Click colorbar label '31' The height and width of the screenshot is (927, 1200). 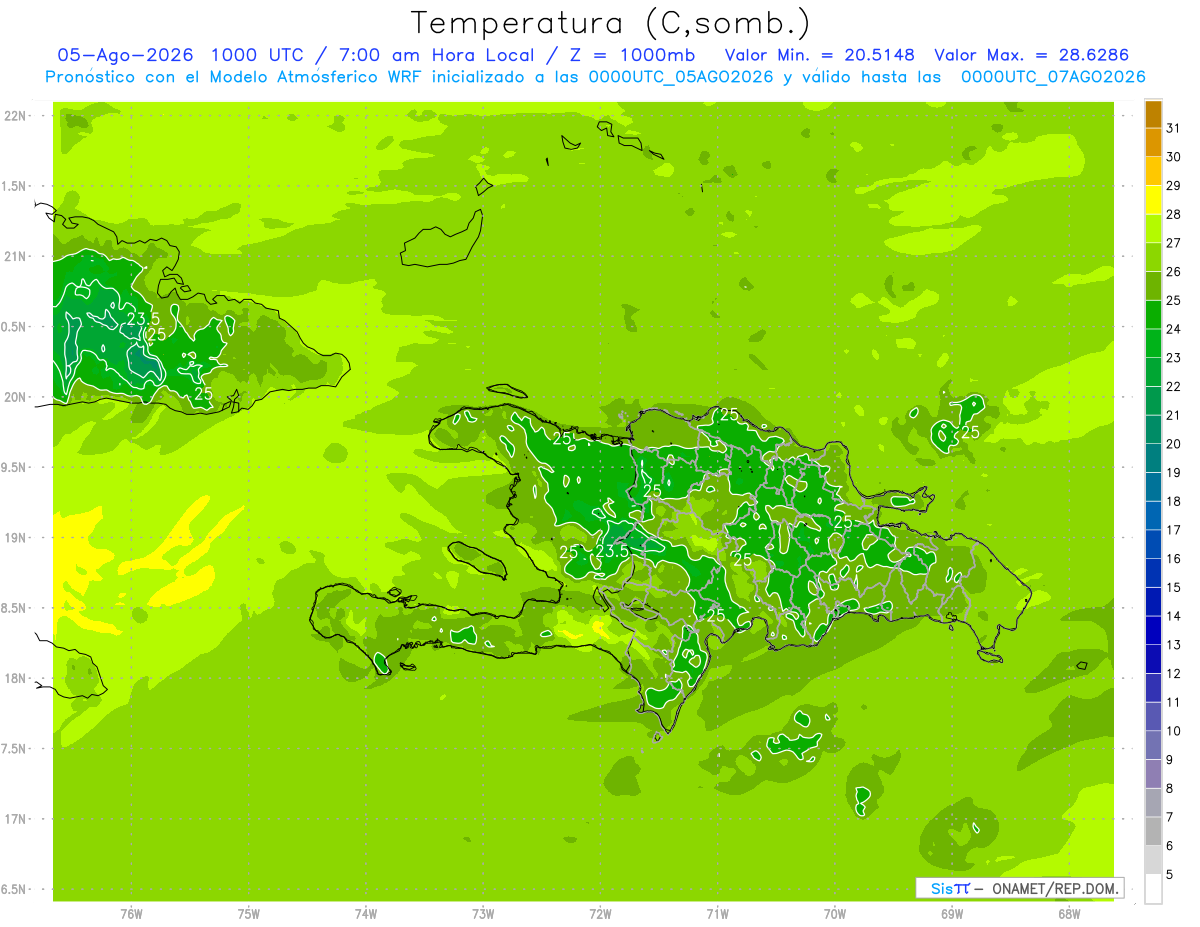[1173, 128]
